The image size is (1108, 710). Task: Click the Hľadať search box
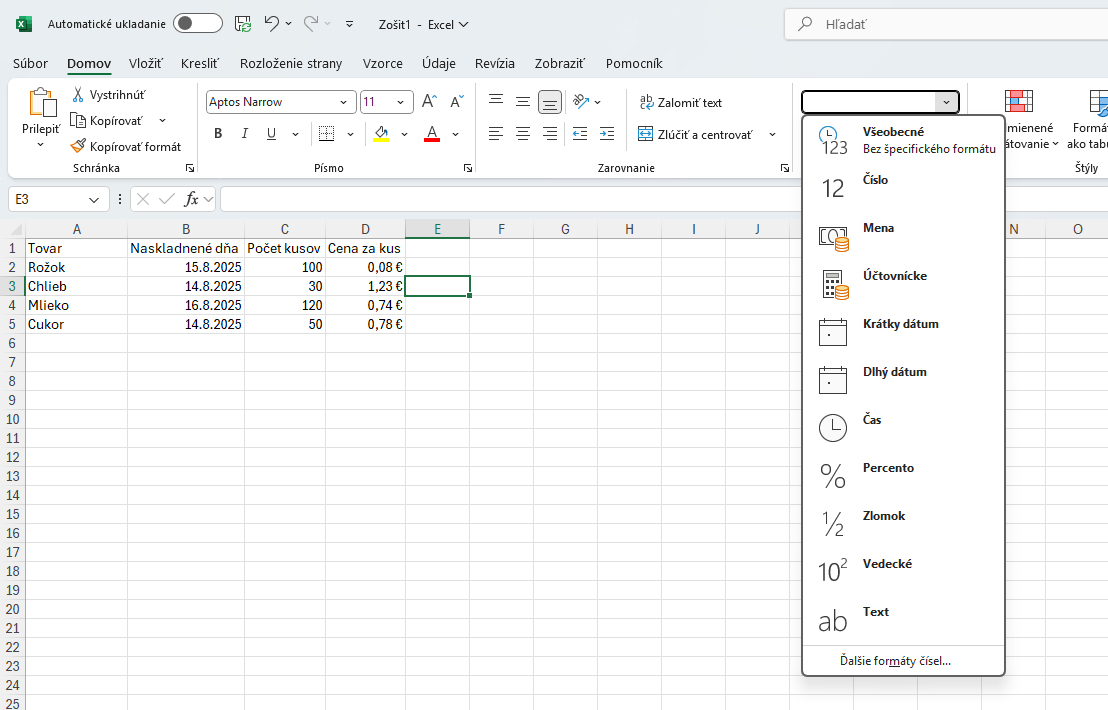(x=947, y=24)
